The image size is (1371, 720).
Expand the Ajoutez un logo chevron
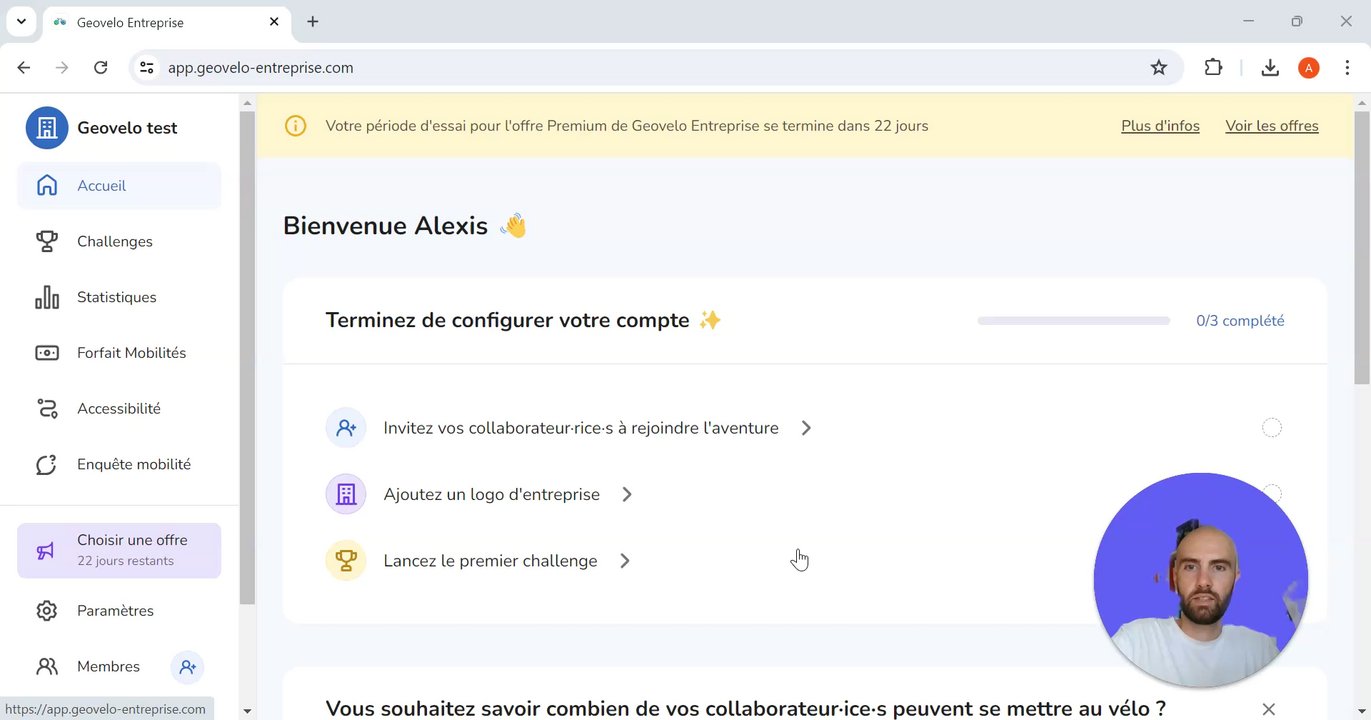pos(627,494)
